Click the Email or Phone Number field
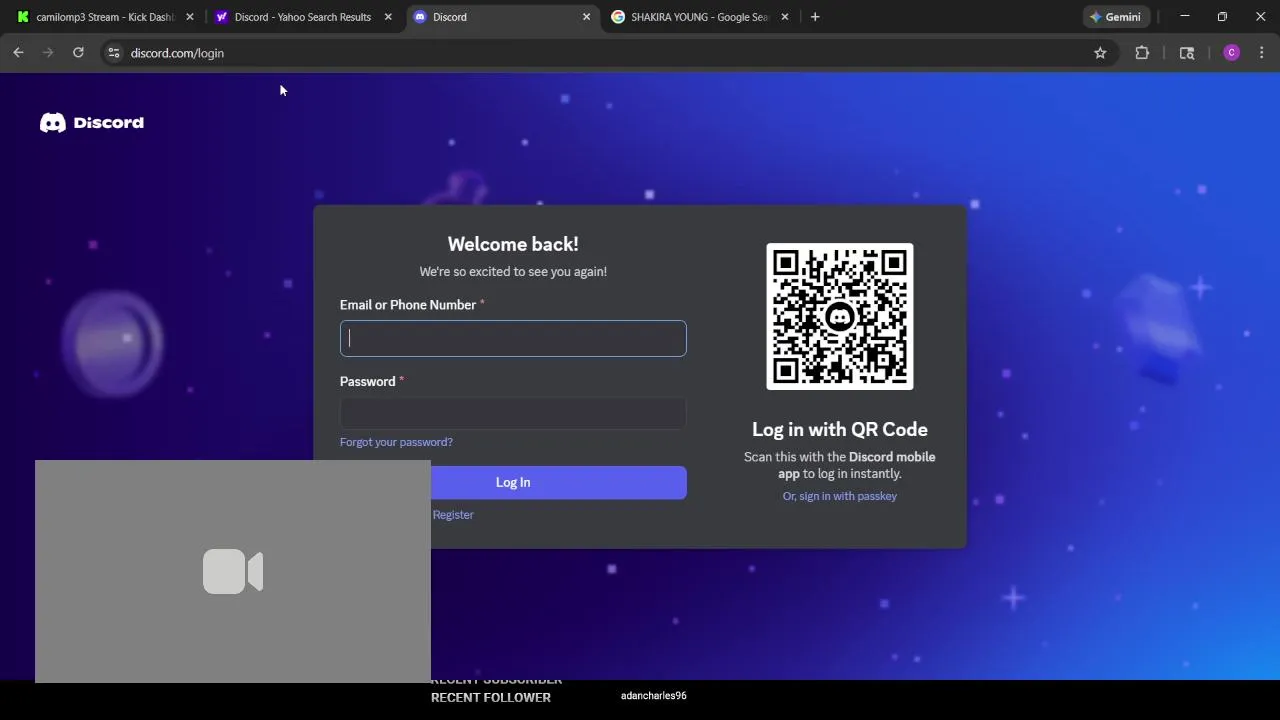 [513, 339]
